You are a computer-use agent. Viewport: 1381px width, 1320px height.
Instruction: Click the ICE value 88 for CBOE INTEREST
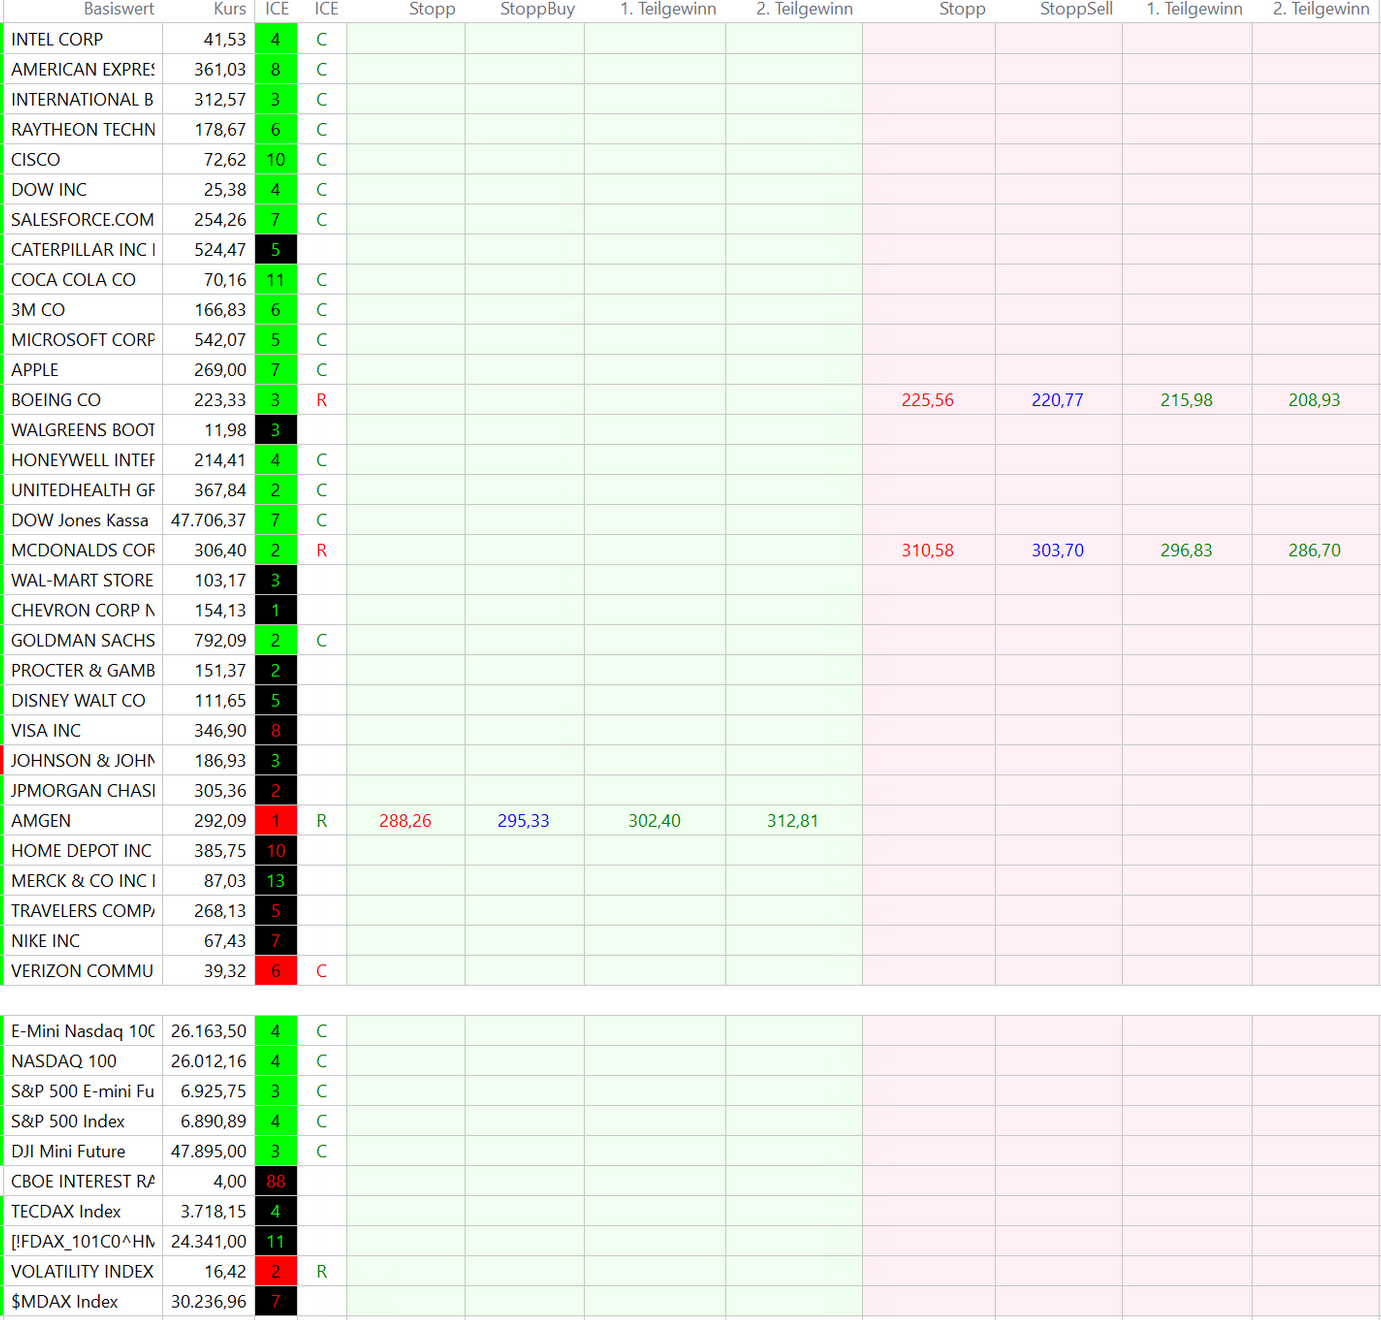[276, 1181]
